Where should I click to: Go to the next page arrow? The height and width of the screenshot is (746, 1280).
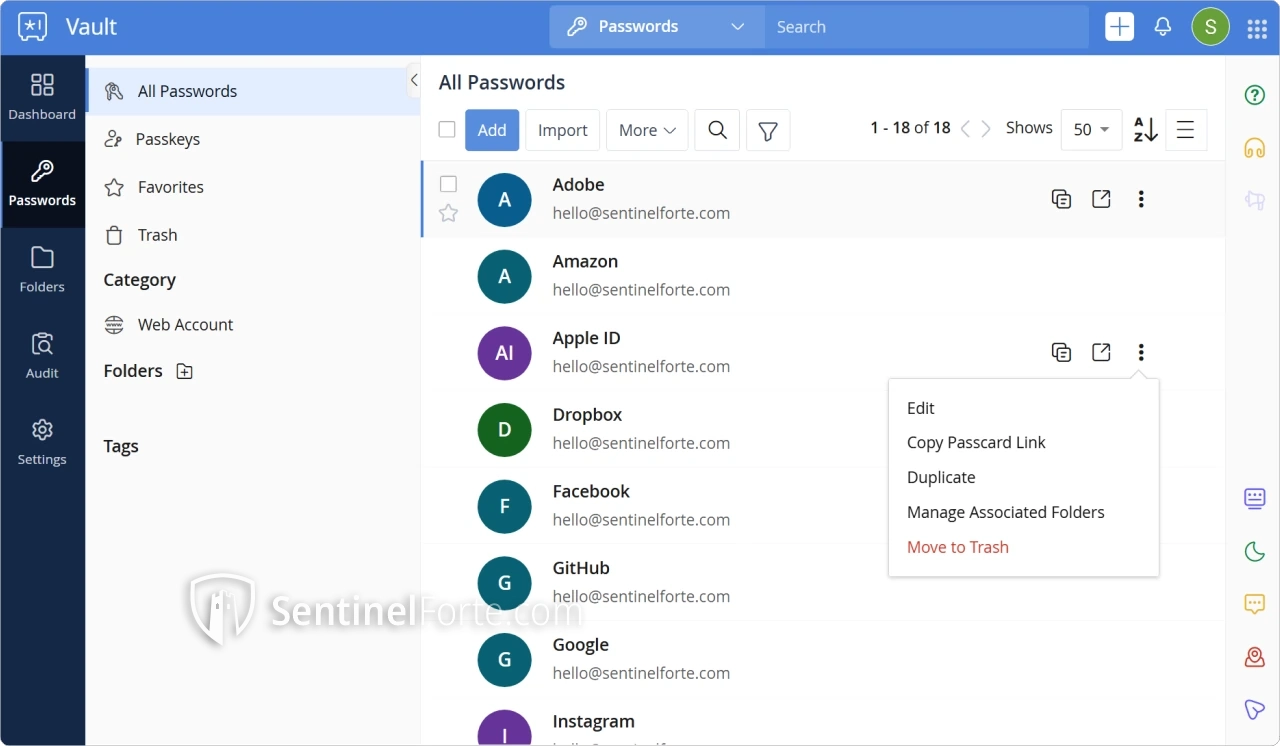[x=986, y=129]
